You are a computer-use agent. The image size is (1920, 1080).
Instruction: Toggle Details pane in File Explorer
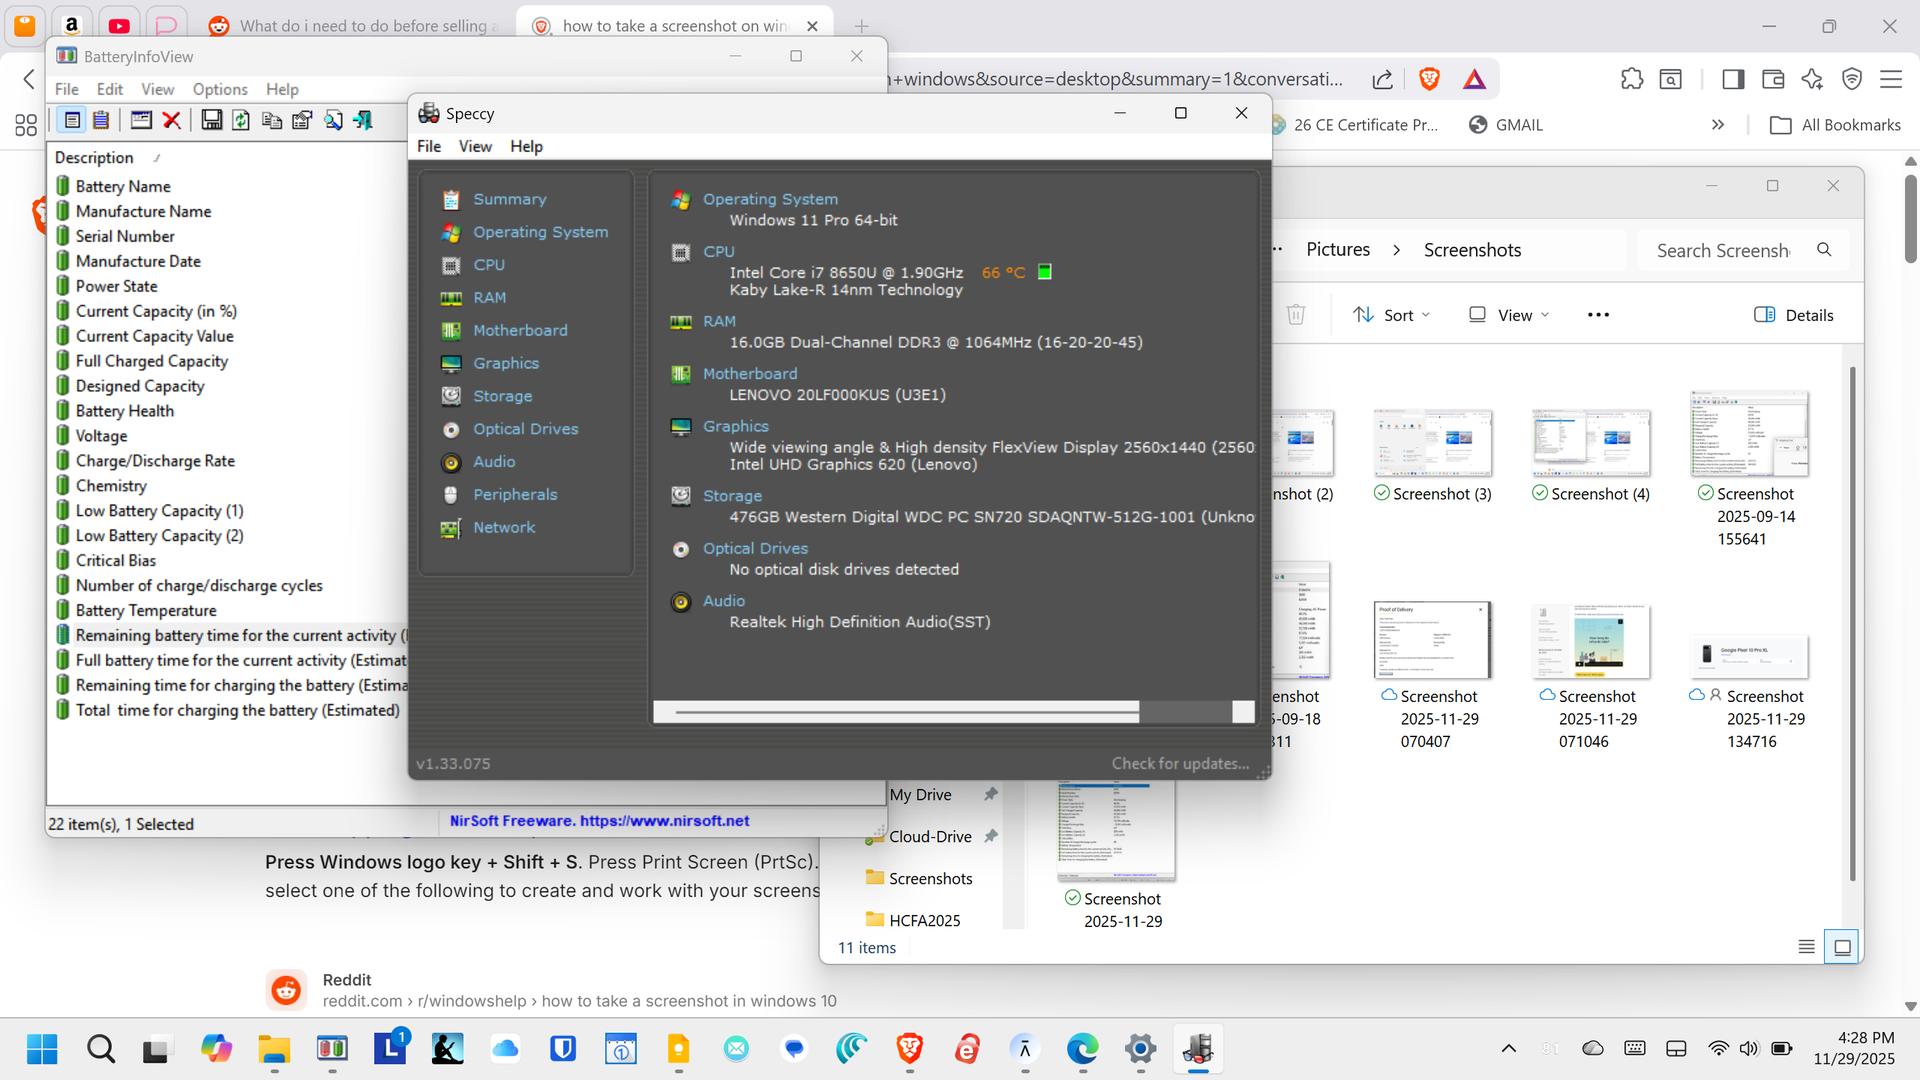click(x=1794, y=315)
